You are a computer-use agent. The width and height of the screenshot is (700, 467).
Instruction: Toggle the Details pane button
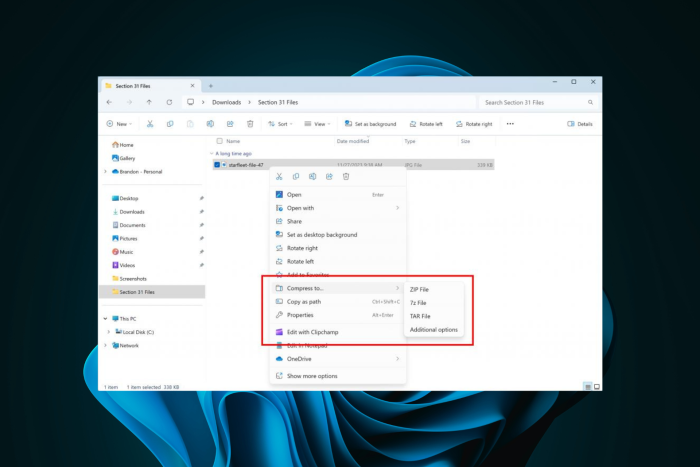pos(580,124)
